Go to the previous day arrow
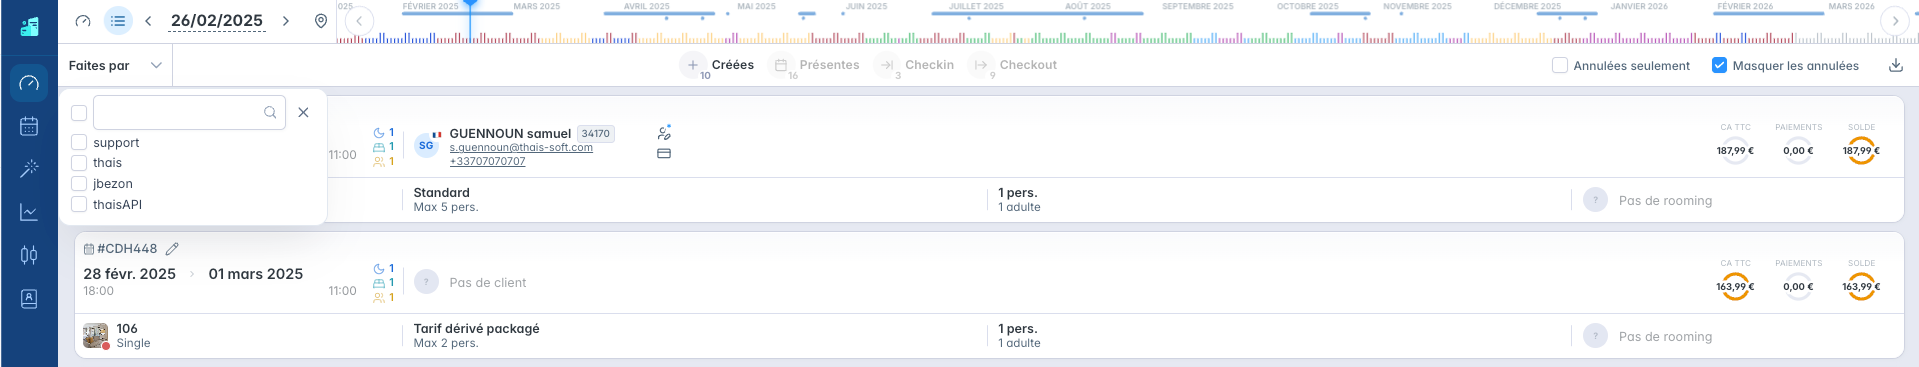This screenshot has width=1919, height=367. click(148, 21)
